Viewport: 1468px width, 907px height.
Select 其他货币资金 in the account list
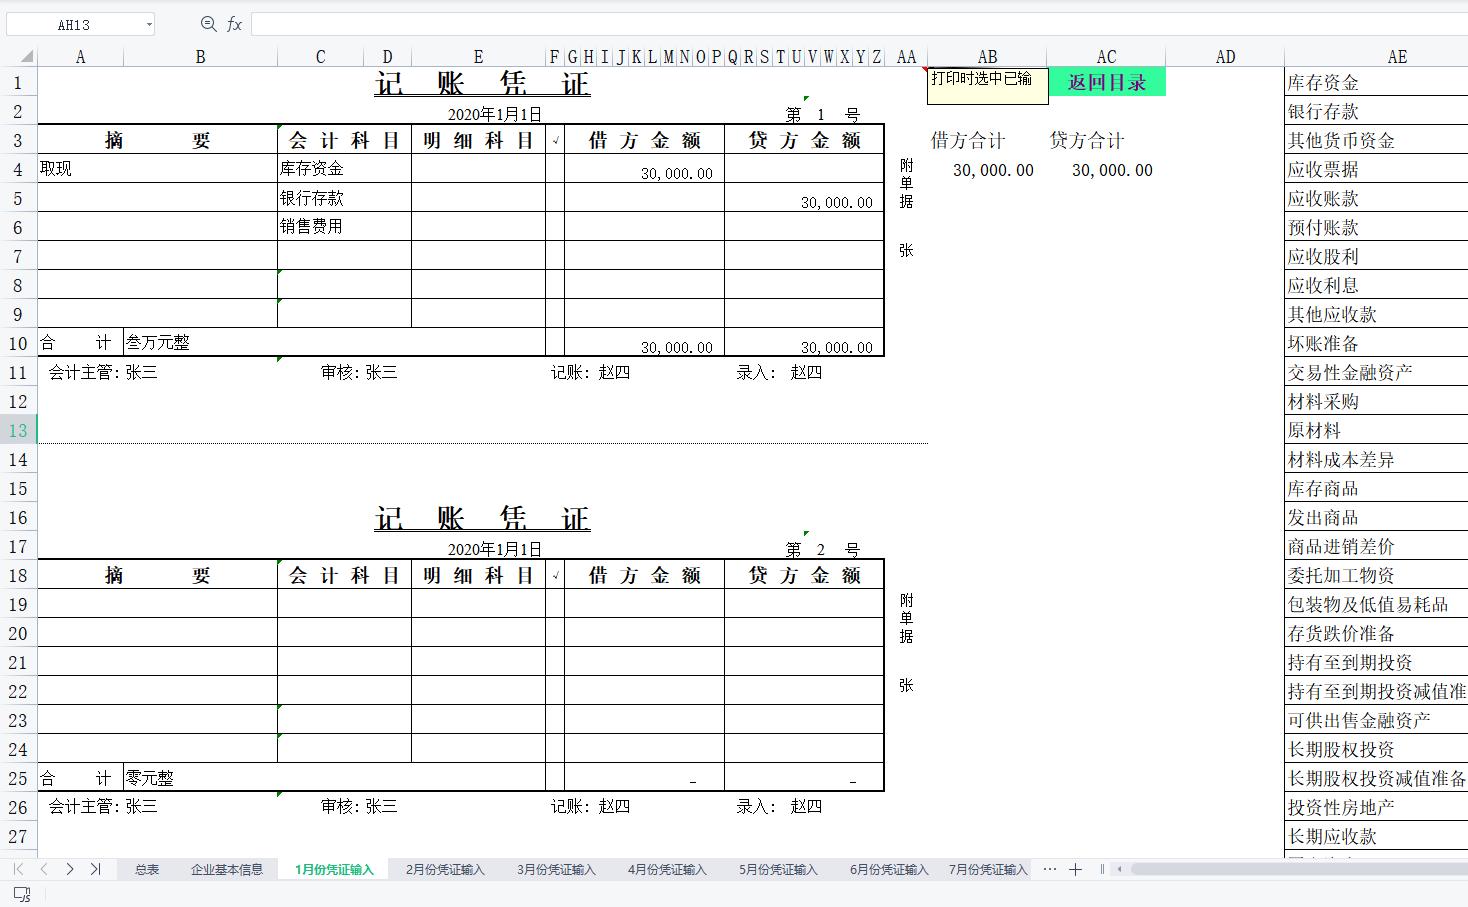(x=1376, y=140)
